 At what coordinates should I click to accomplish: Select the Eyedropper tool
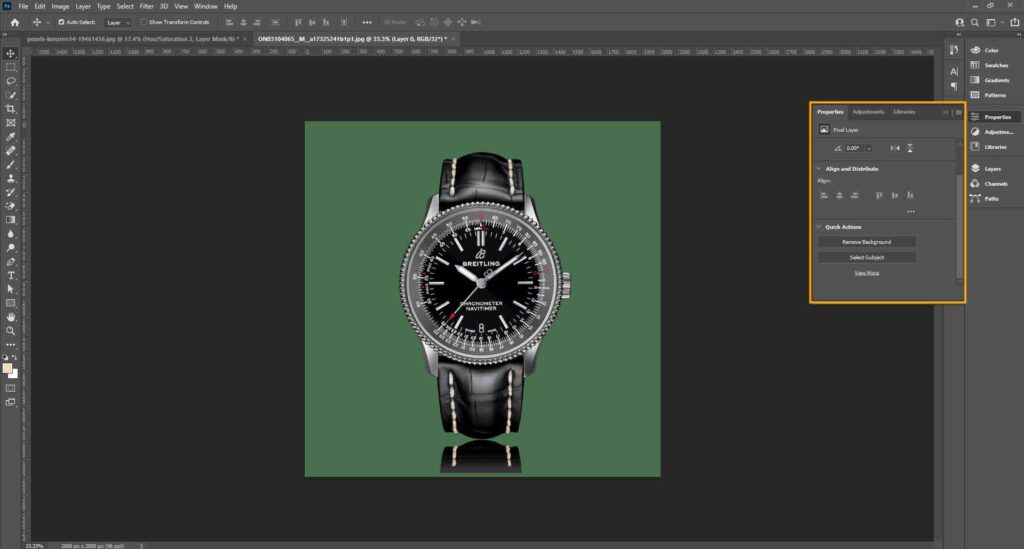[x=10, y=136]
